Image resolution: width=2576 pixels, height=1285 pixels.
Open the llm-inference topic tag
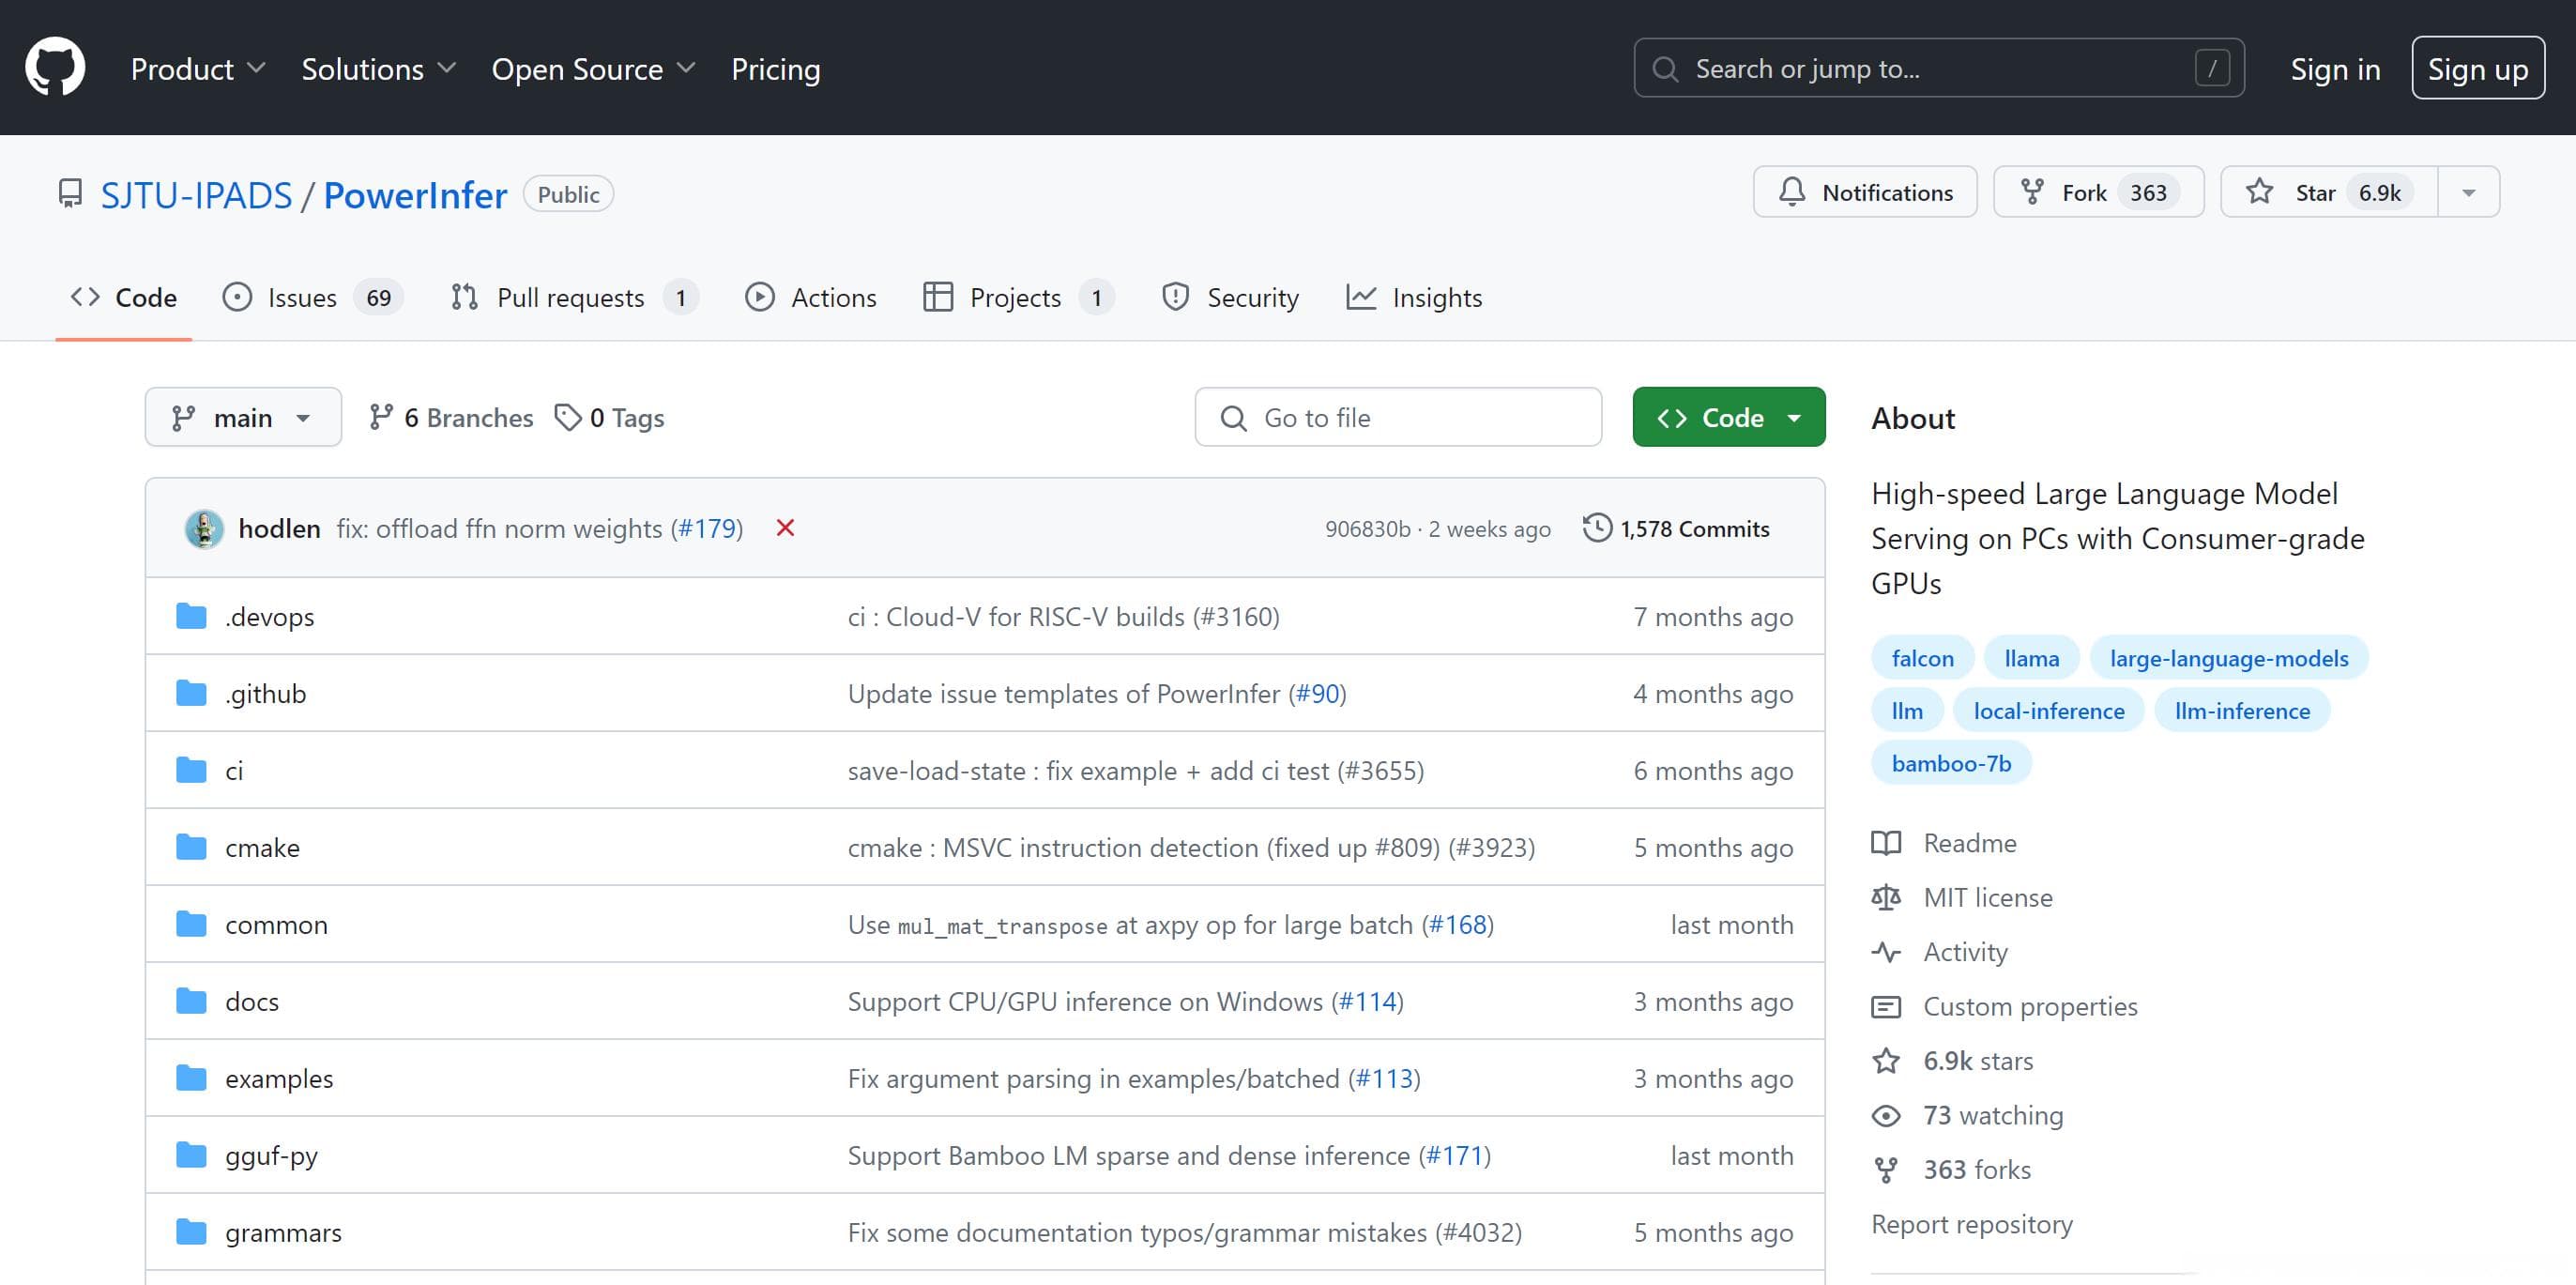(2242, 710)
